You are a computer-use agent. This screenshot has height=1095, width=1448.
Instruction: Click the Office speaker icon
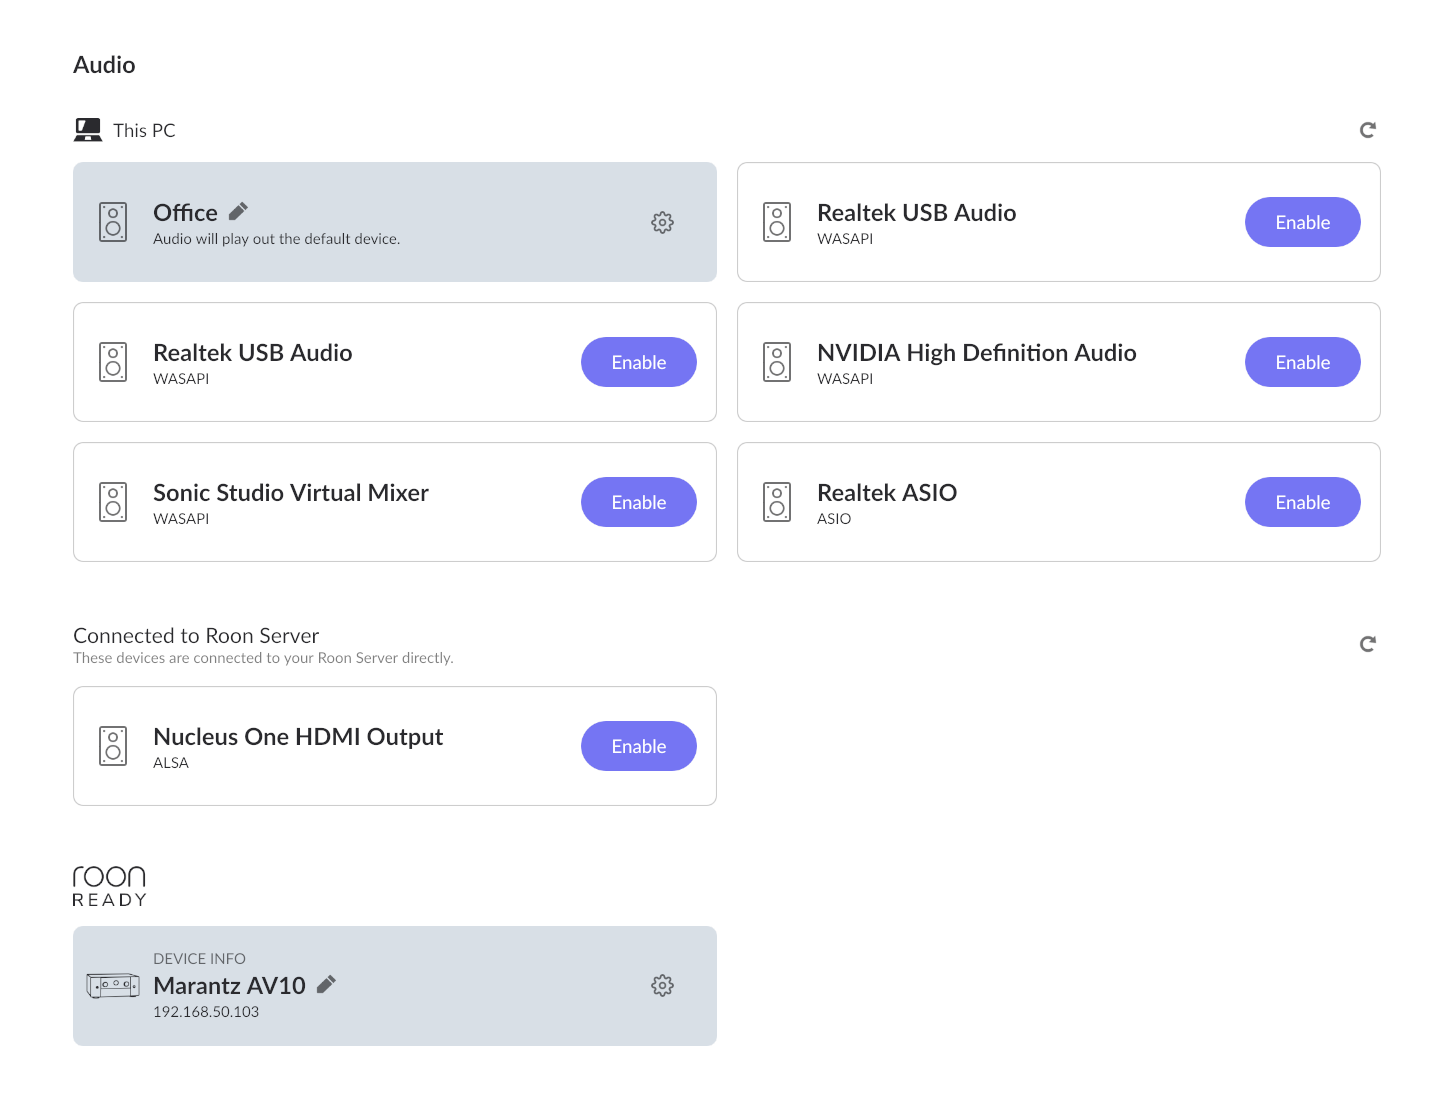coord(113,222)
